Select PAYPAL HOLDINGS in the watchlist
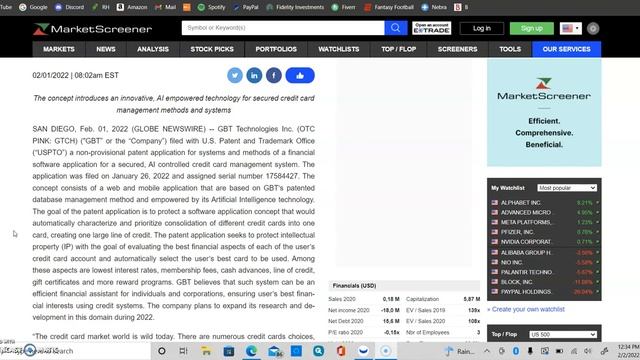 [x=526, y=292]
